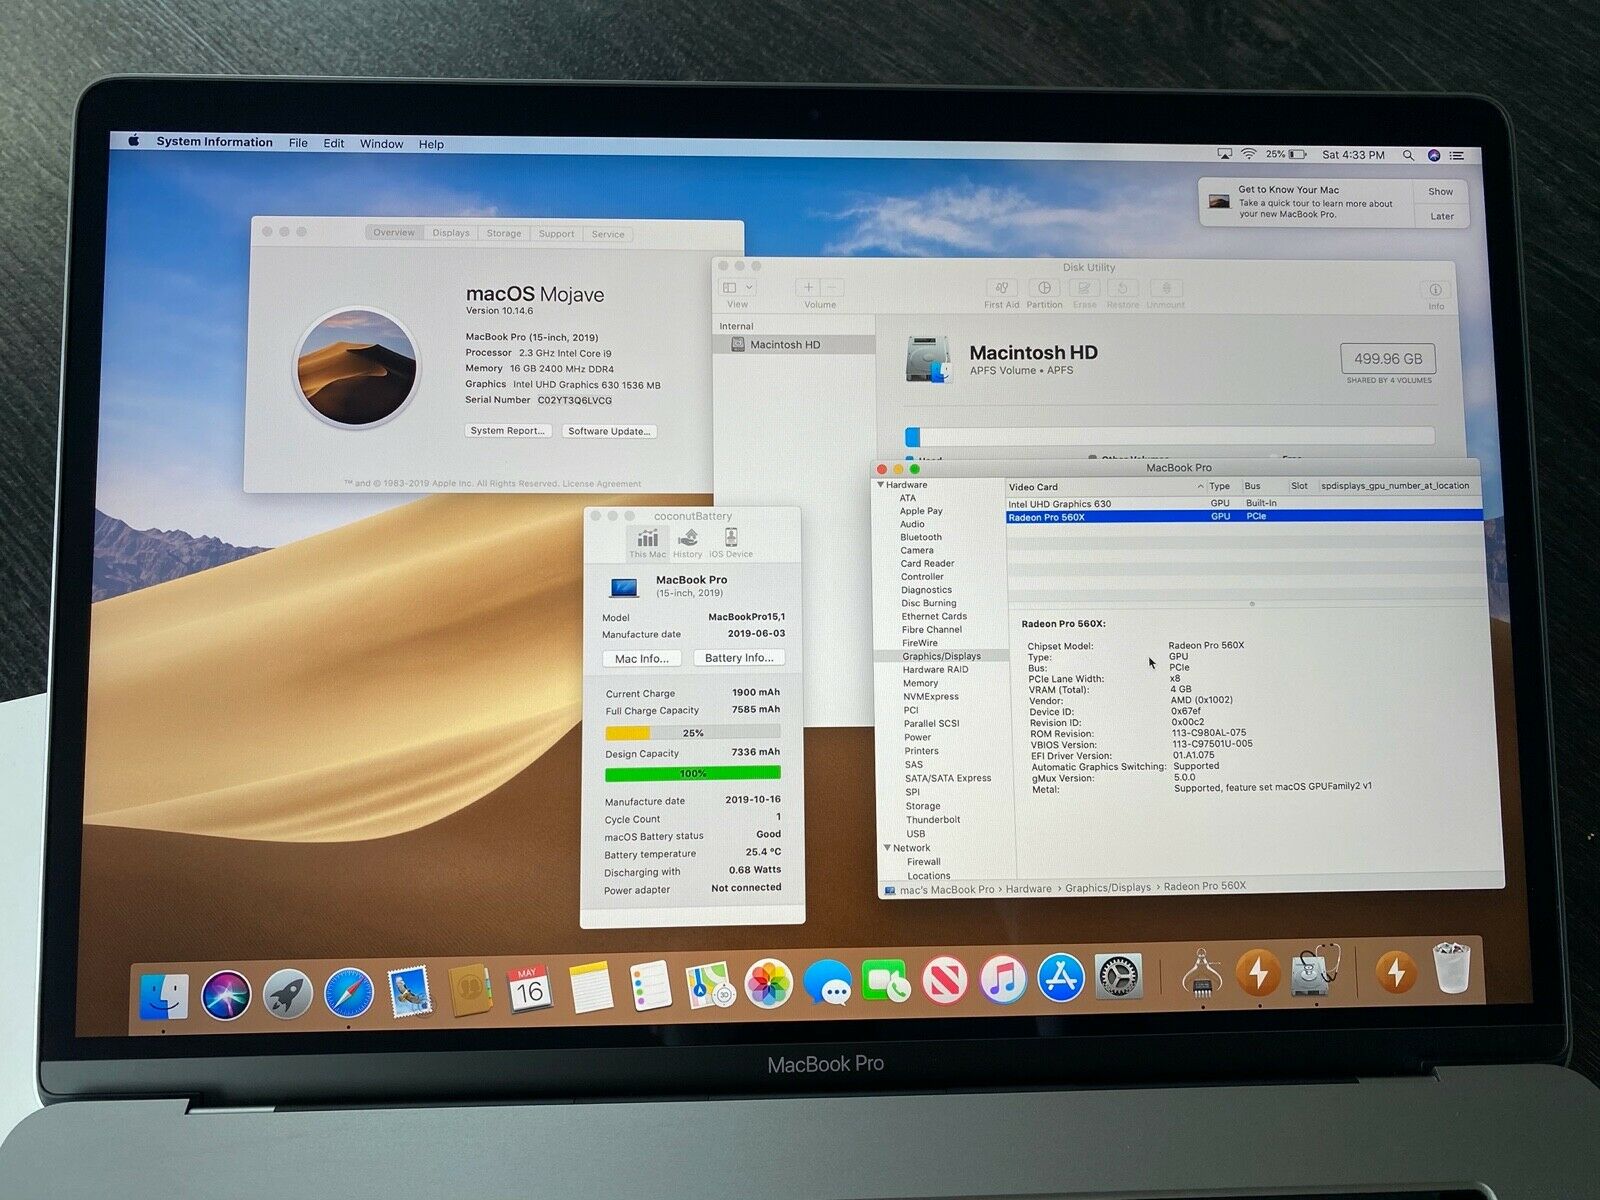Click Battery Info button in coconutBattery
The height and width of the screenshot is (1200, 1600).
point(739,658)
